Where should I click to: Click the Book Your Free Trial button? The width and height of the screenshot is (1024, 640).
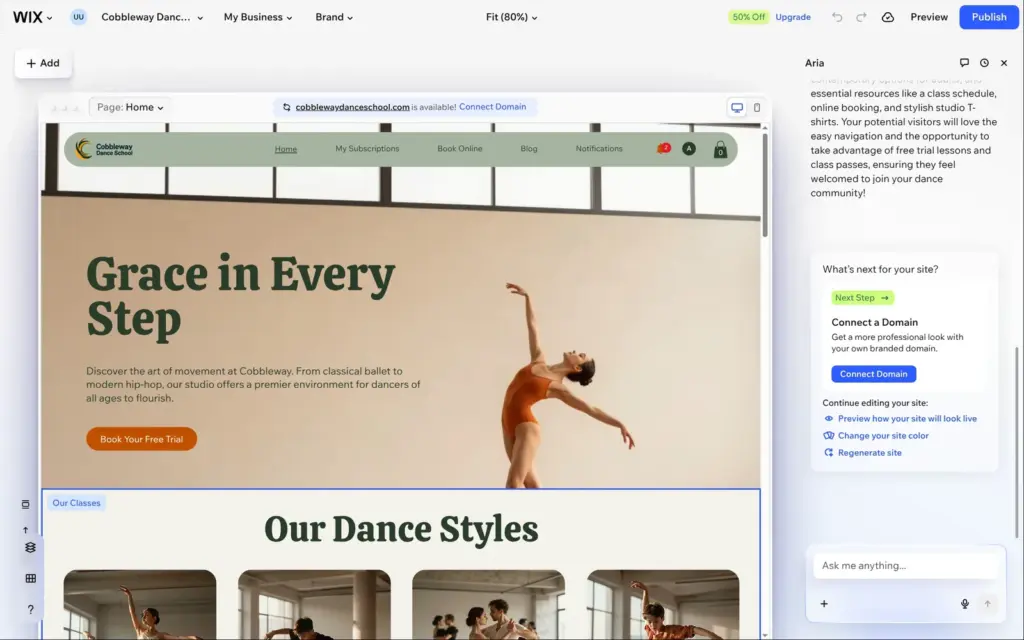point(141,439)
